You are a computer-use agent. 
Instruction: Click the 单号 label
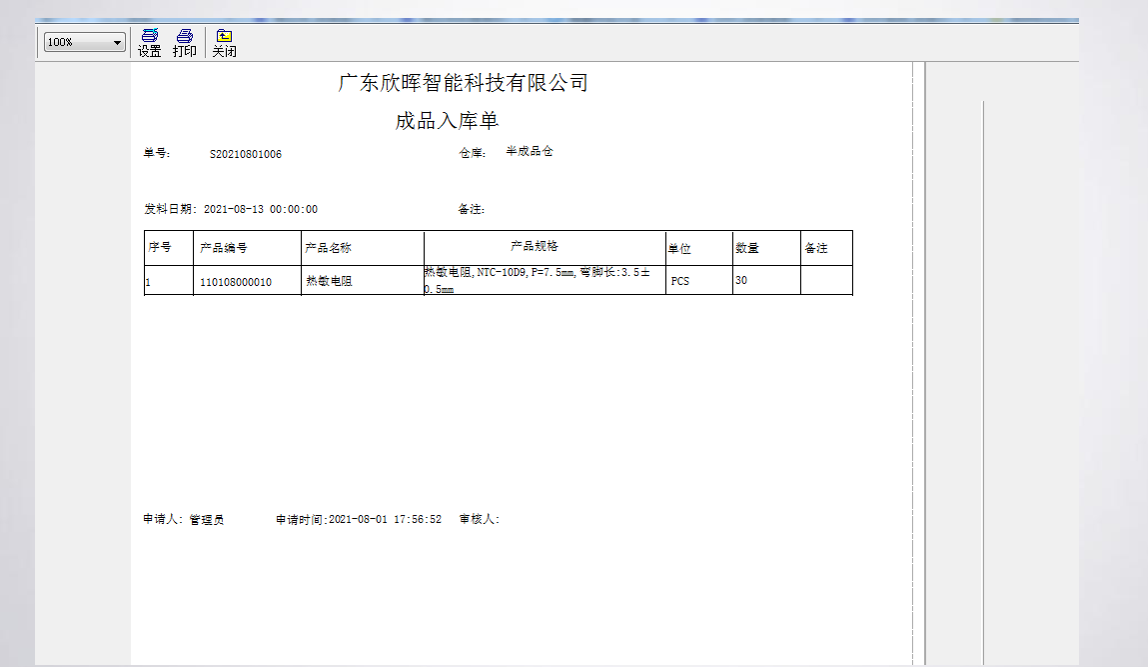pos(157,153)
